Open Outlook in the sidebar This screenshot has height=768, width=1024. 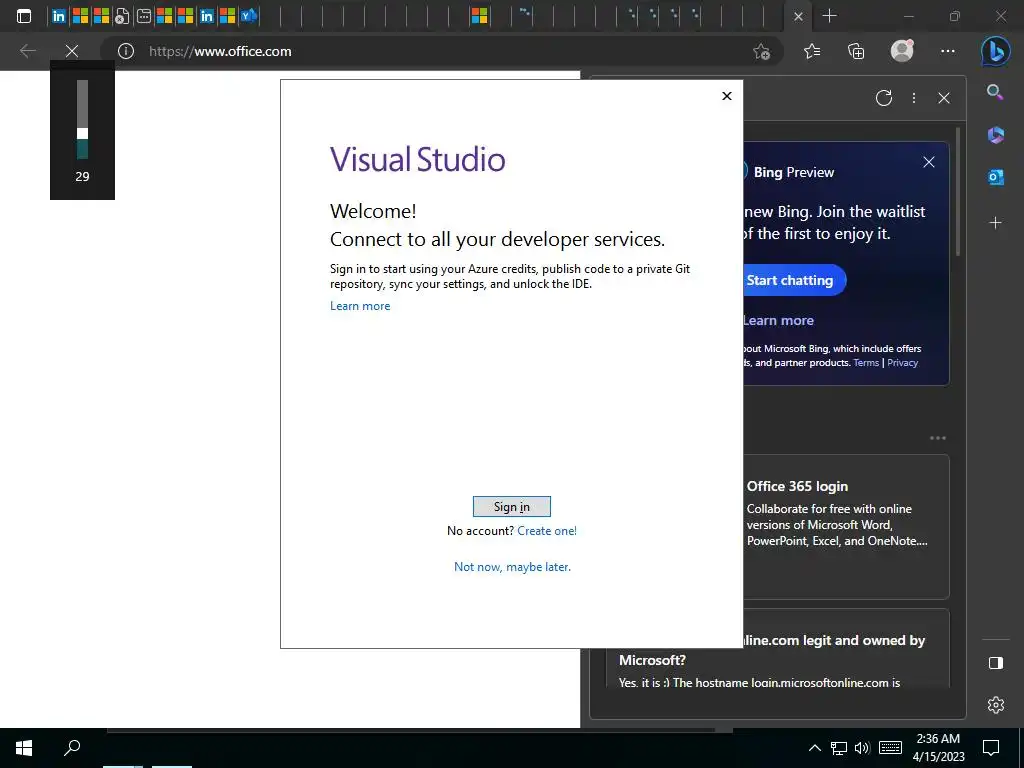coord(995,177)
